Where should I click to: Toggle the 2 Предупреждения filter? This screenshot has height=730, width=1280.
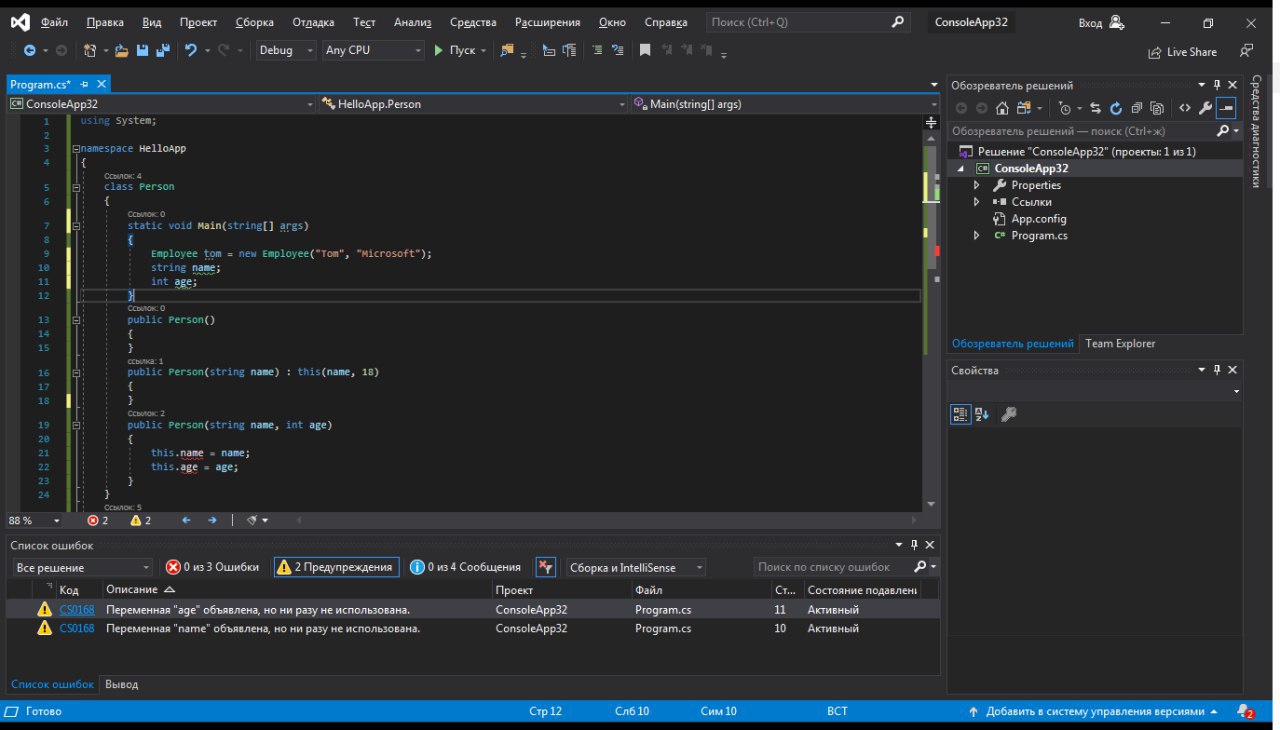tap(336, 567)
